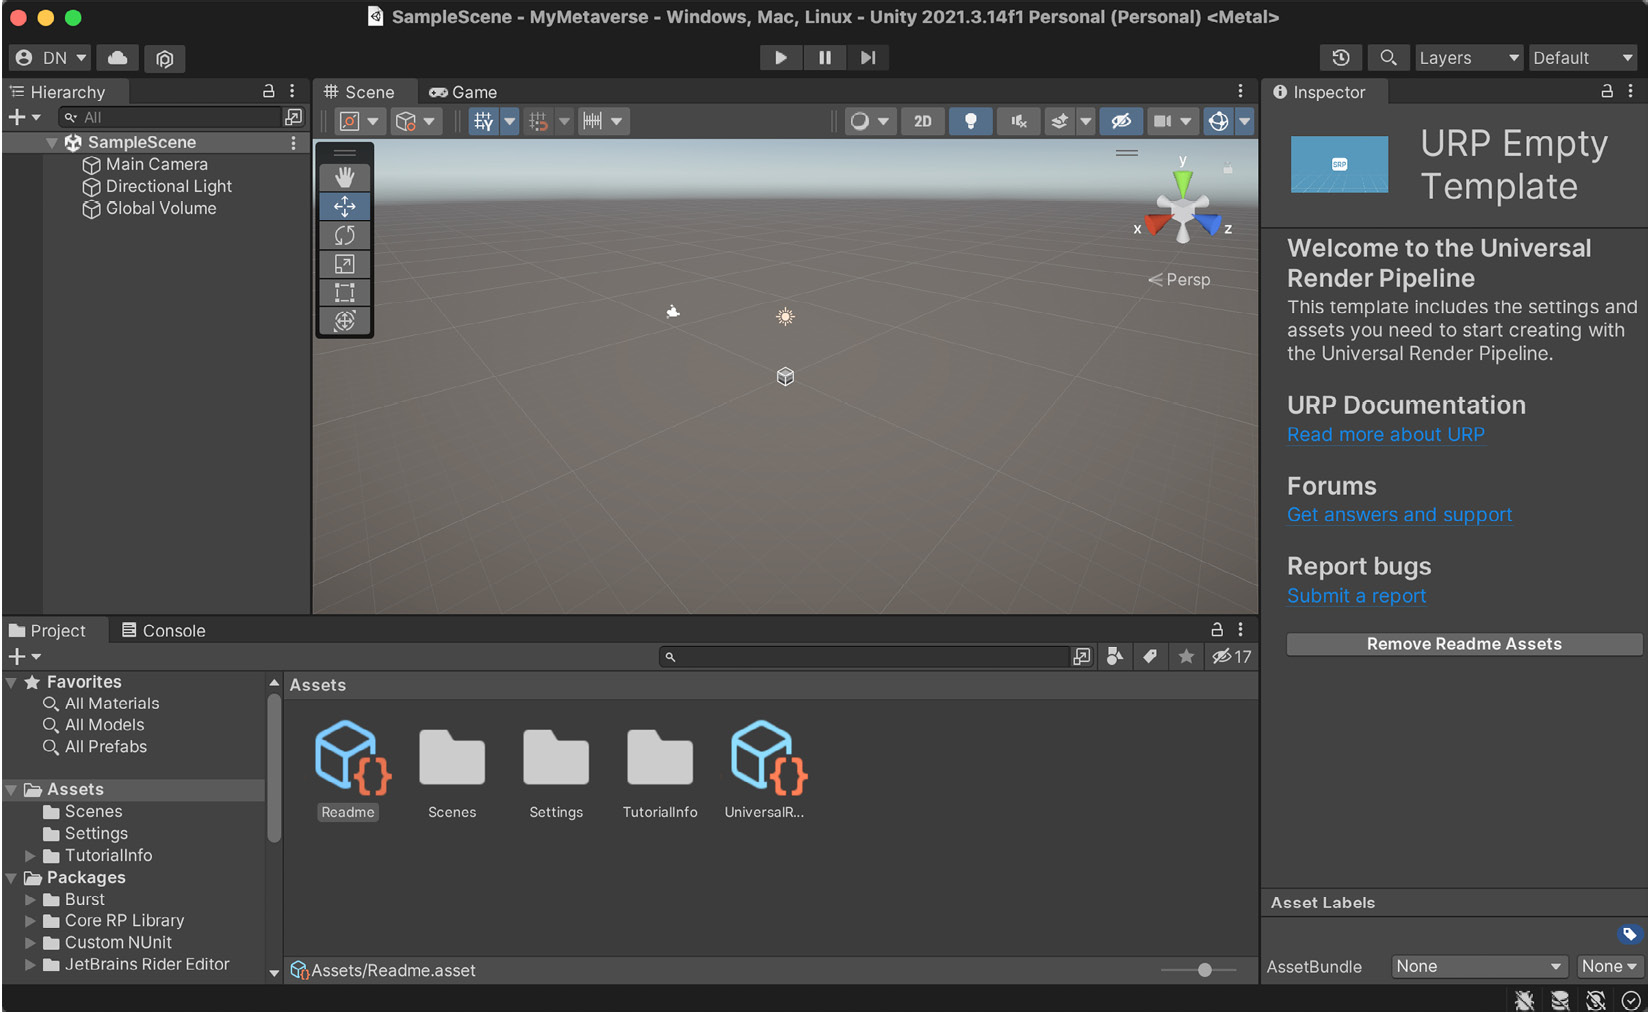Click search by type icon in Project

coord(1115,657)
